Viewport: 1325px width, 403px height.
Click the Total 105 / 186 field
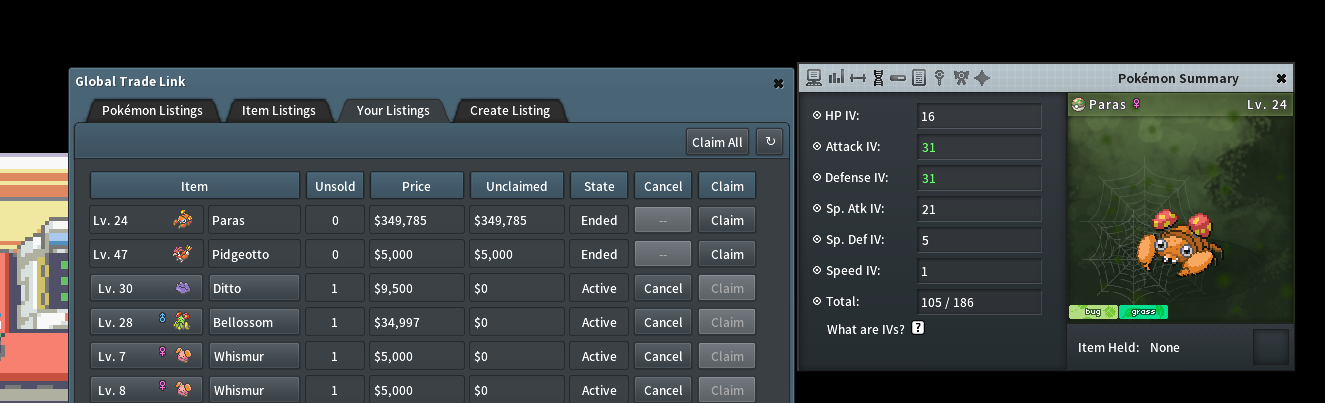(x=979, y=302)
